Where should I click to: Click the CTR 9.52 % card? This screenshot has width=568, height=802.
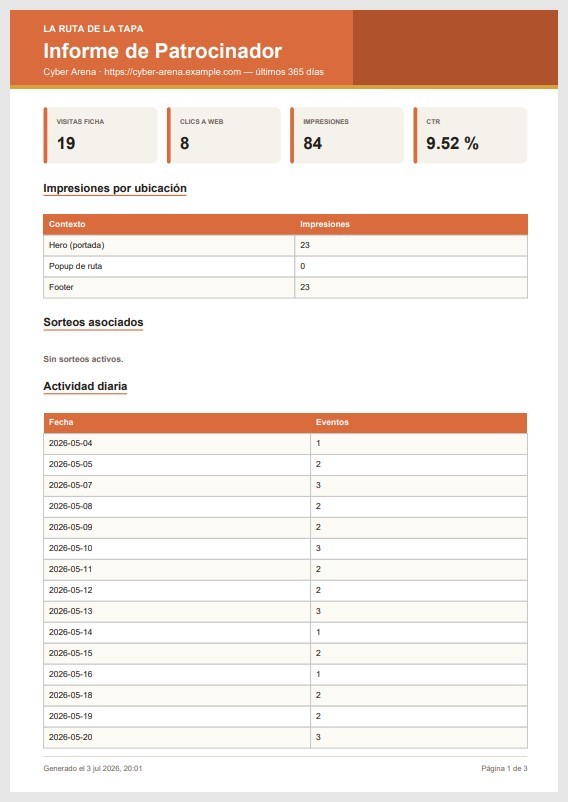pyautogui.click(x=470, y=136)
